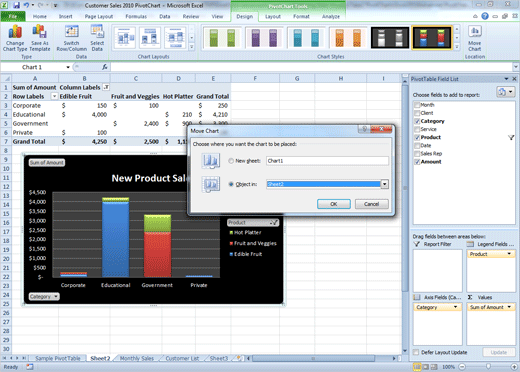Apply the purple chart style

264,38
